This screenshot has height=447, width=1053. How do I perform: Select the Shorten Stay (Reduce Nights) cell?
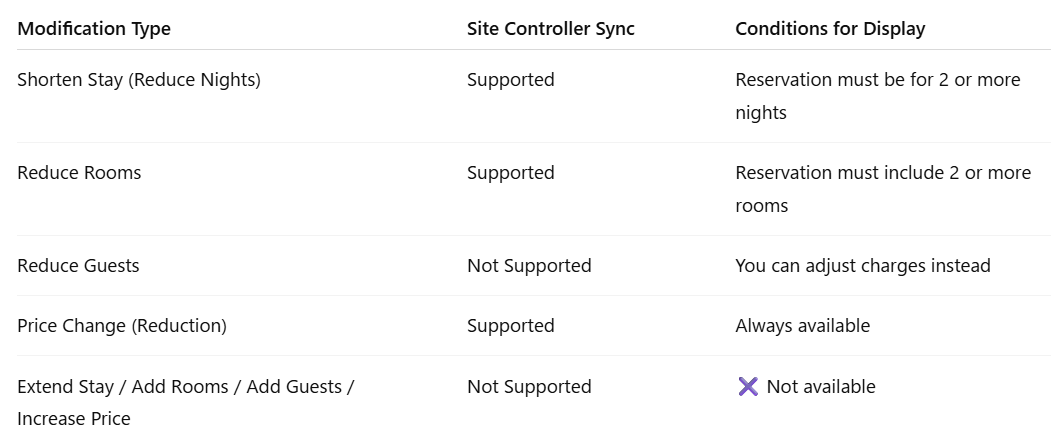tap(139, 80)
